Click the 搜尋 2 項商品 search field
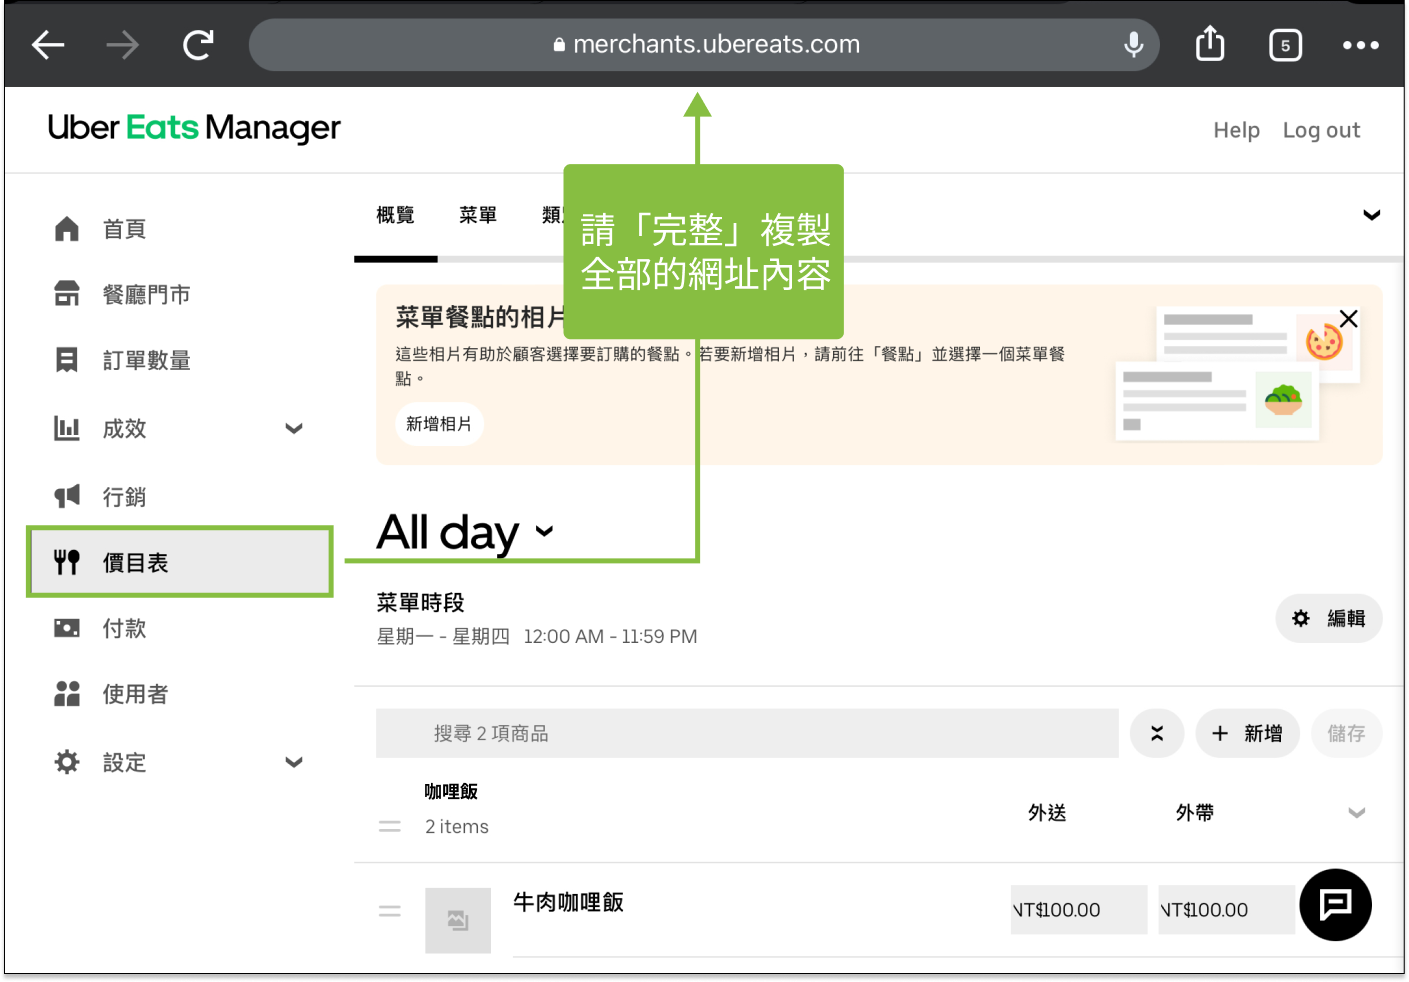Screen dimensions: 1409x982 pyautogui.click(x=746, y=733)
